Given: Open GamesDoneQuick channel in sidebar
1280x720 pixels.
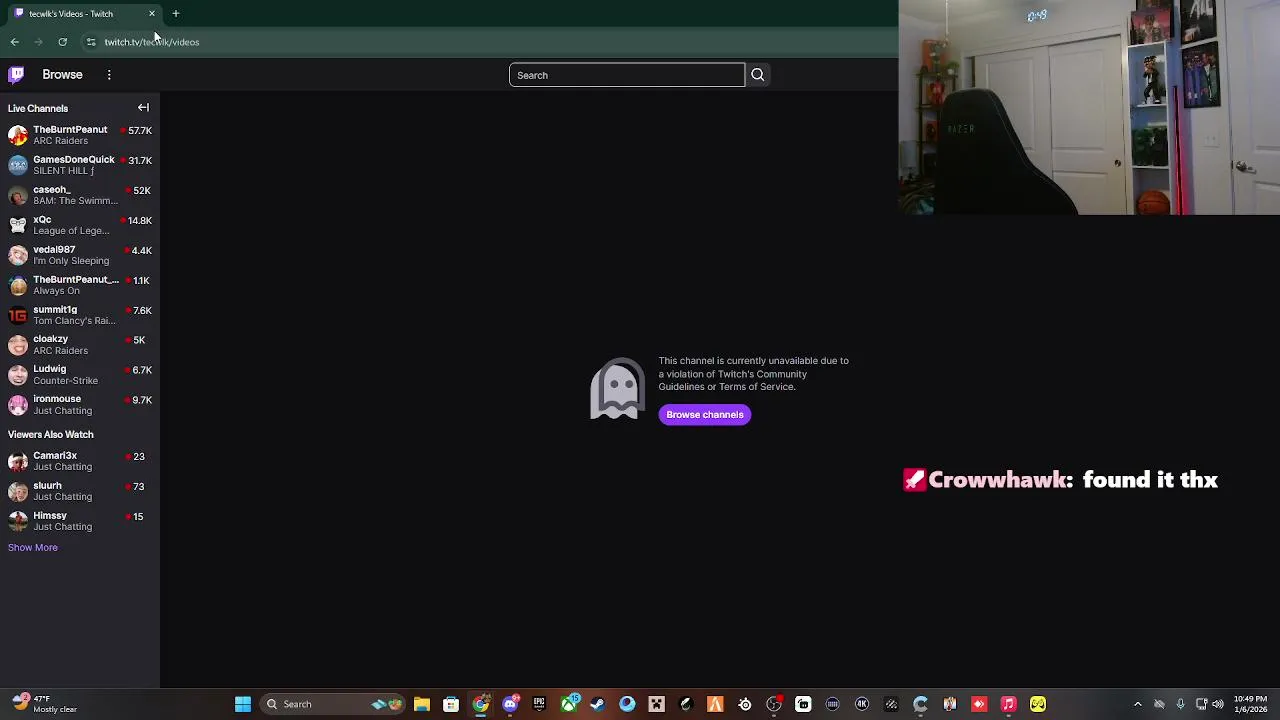Looking at the screenshot, I should point(80,165).
